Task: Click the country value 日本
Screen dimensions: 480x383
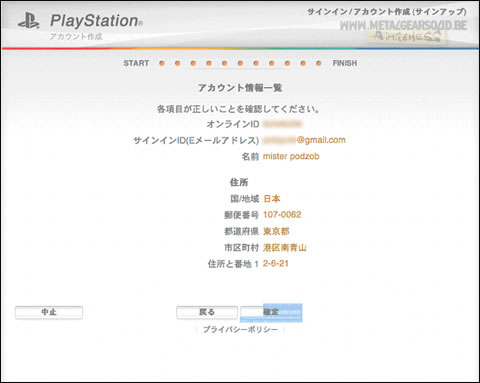Action: (x=272, y=199)
